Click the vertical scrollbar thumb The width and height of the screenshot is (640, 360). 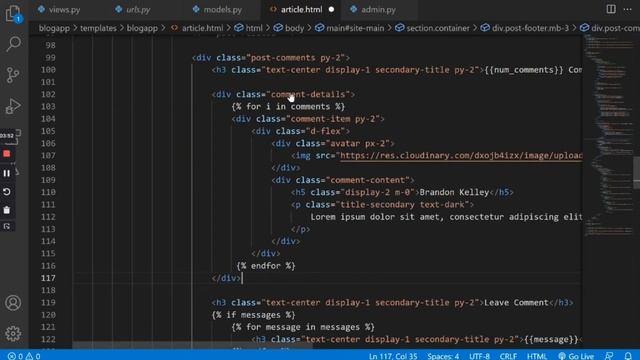[636, 172]
